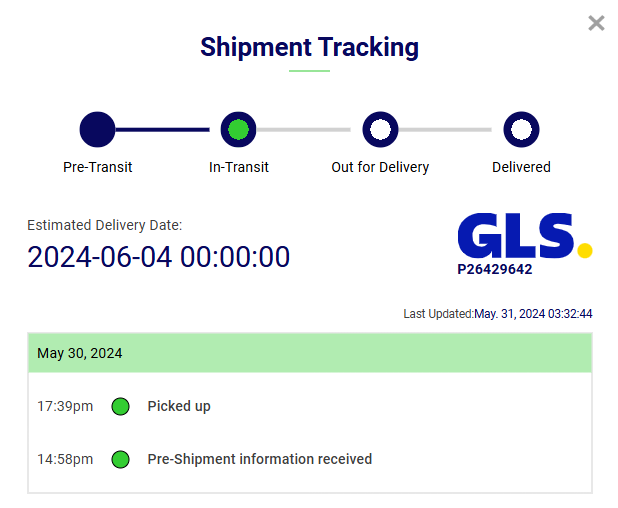Image resolution: width=618 pixels, height=508 pixels.
Task: Click the Delivered step circle
Action: point(521,129)
